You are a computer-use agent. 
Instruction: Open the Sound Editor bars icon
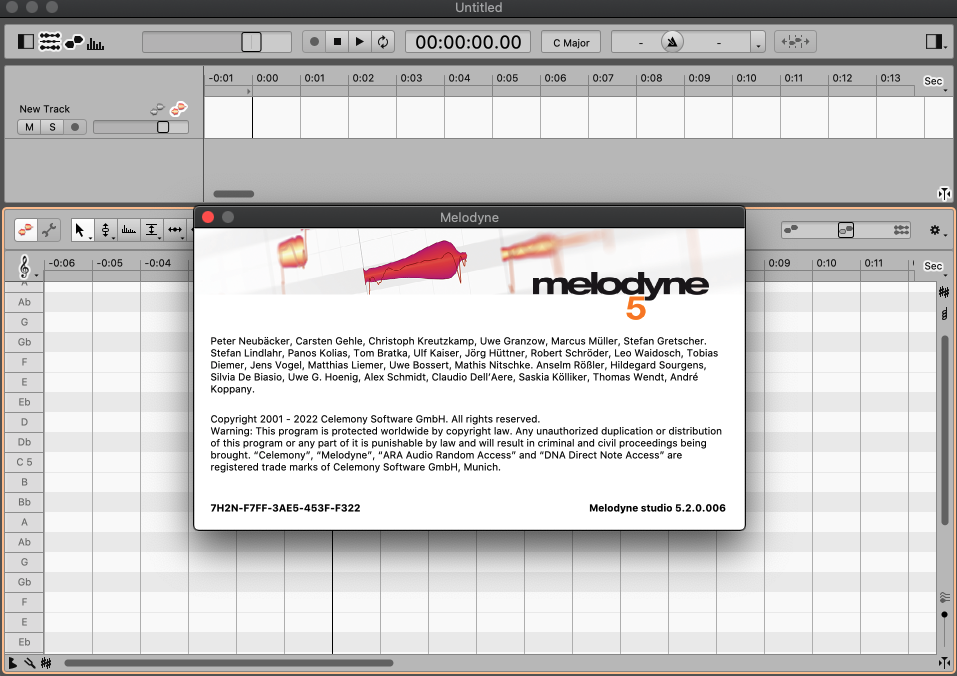tap(95, 43)
